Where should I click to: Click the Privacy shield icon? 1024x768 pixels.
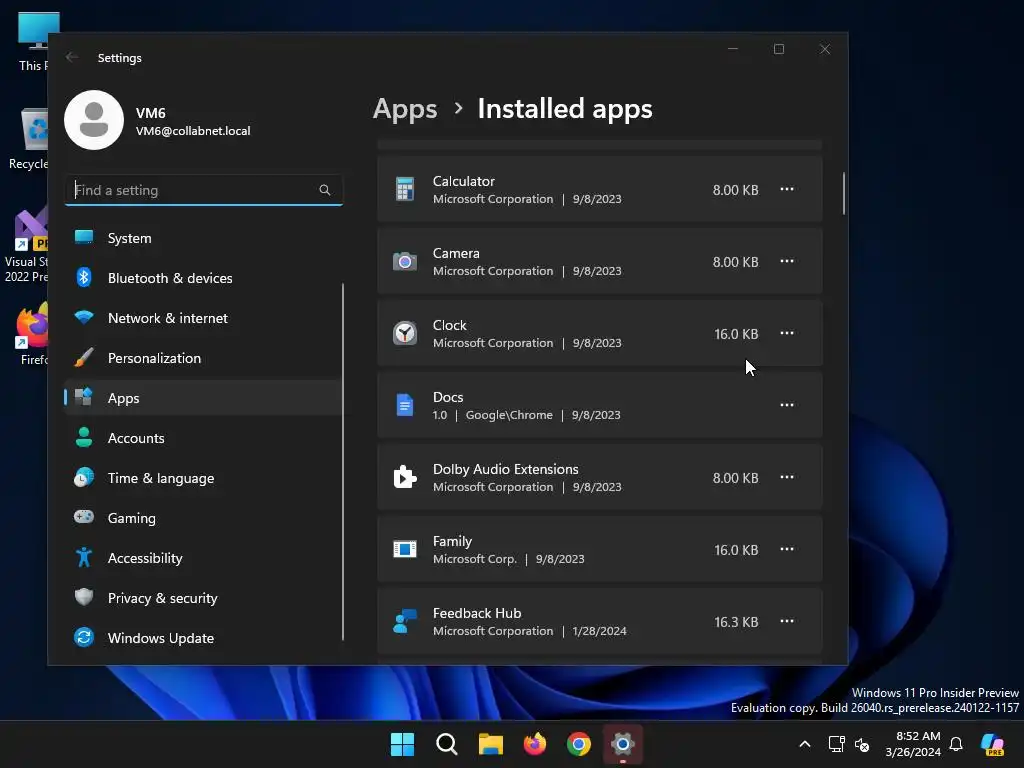84,597
